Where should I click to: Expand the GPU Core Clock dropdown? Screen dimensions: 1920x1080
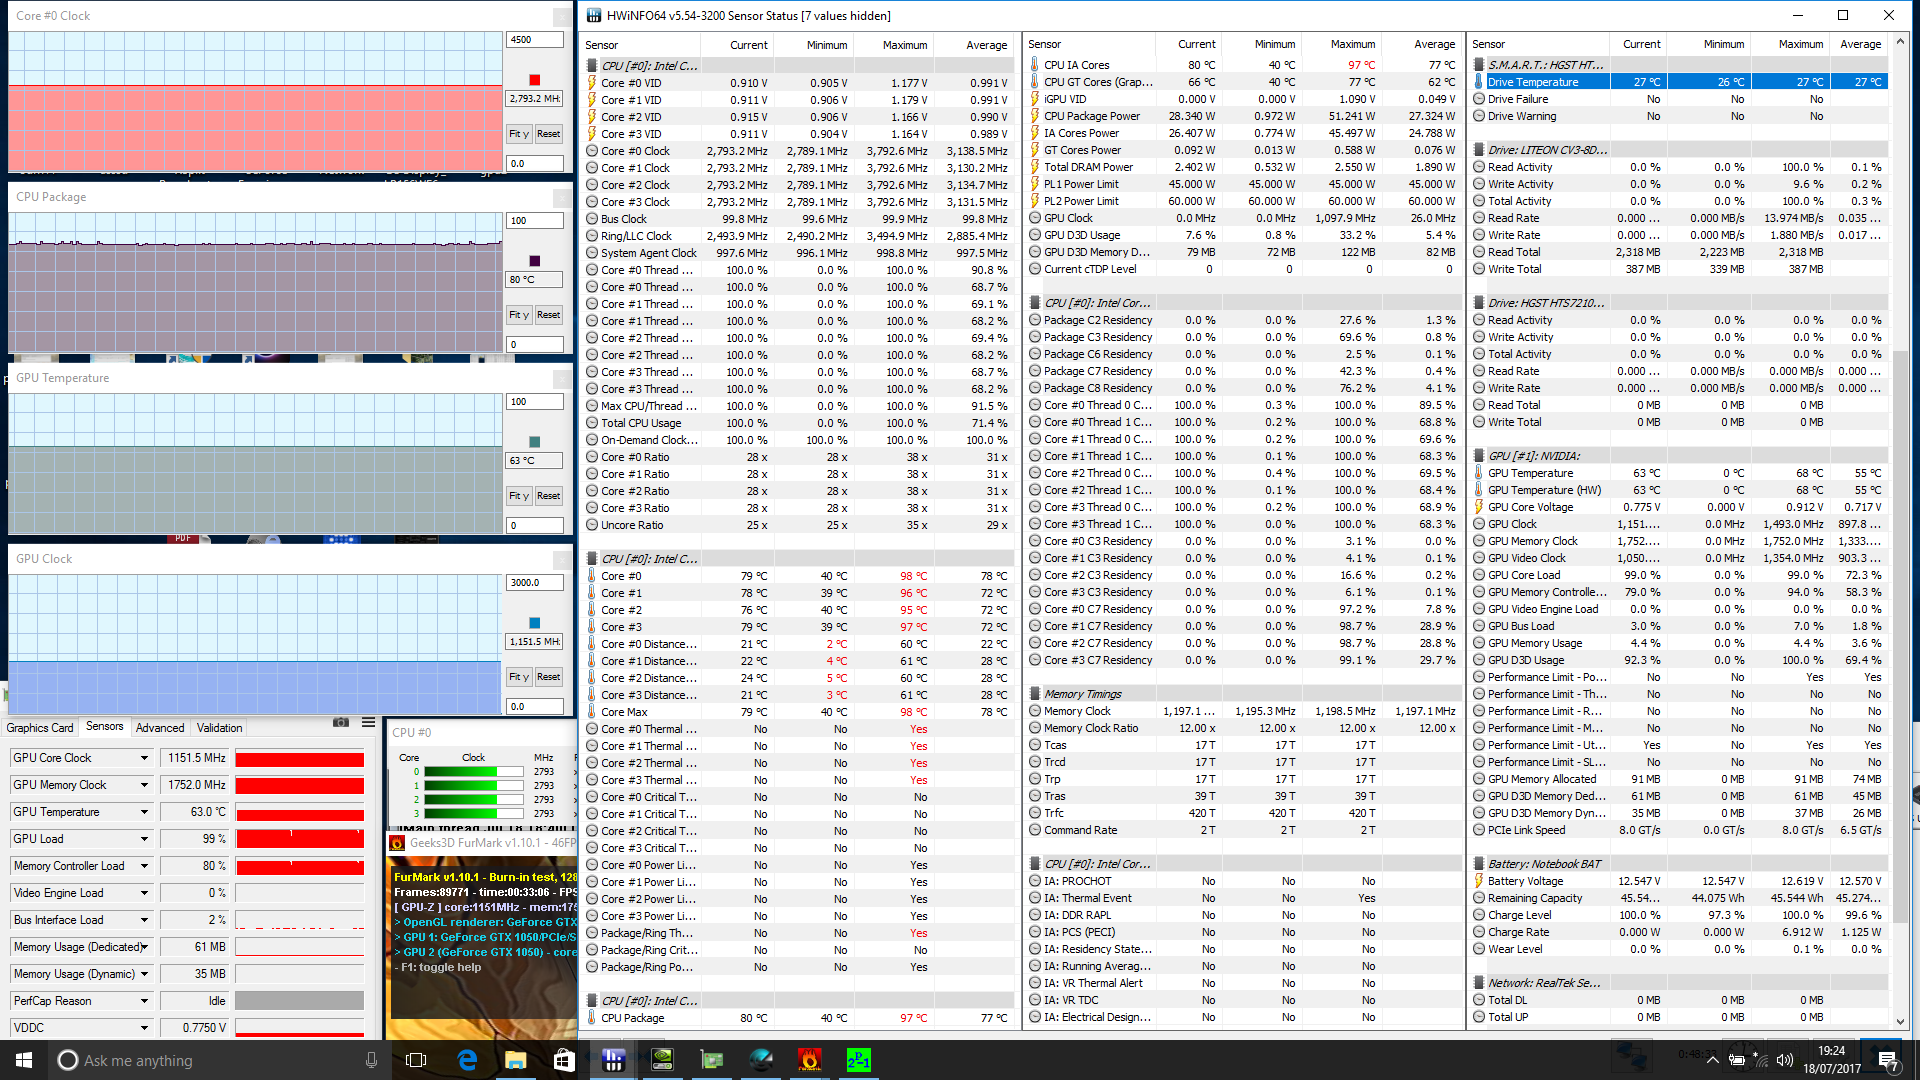[144, 758]
